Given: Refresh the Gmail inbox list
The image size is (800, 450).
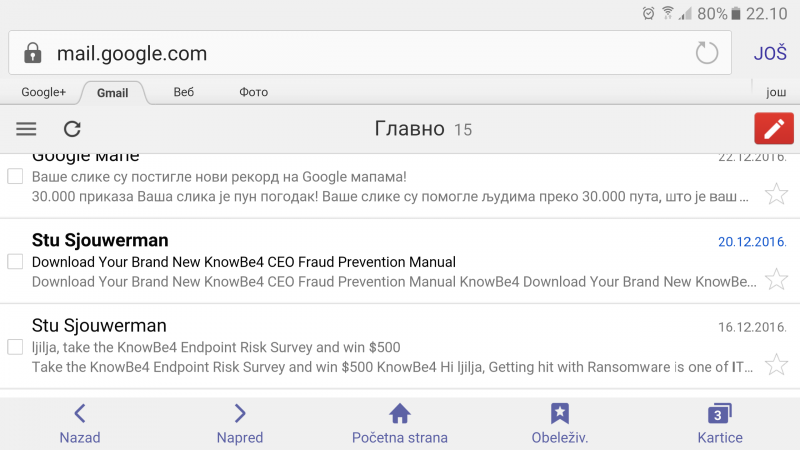Looking at the screenshot, I should point(72,129).
